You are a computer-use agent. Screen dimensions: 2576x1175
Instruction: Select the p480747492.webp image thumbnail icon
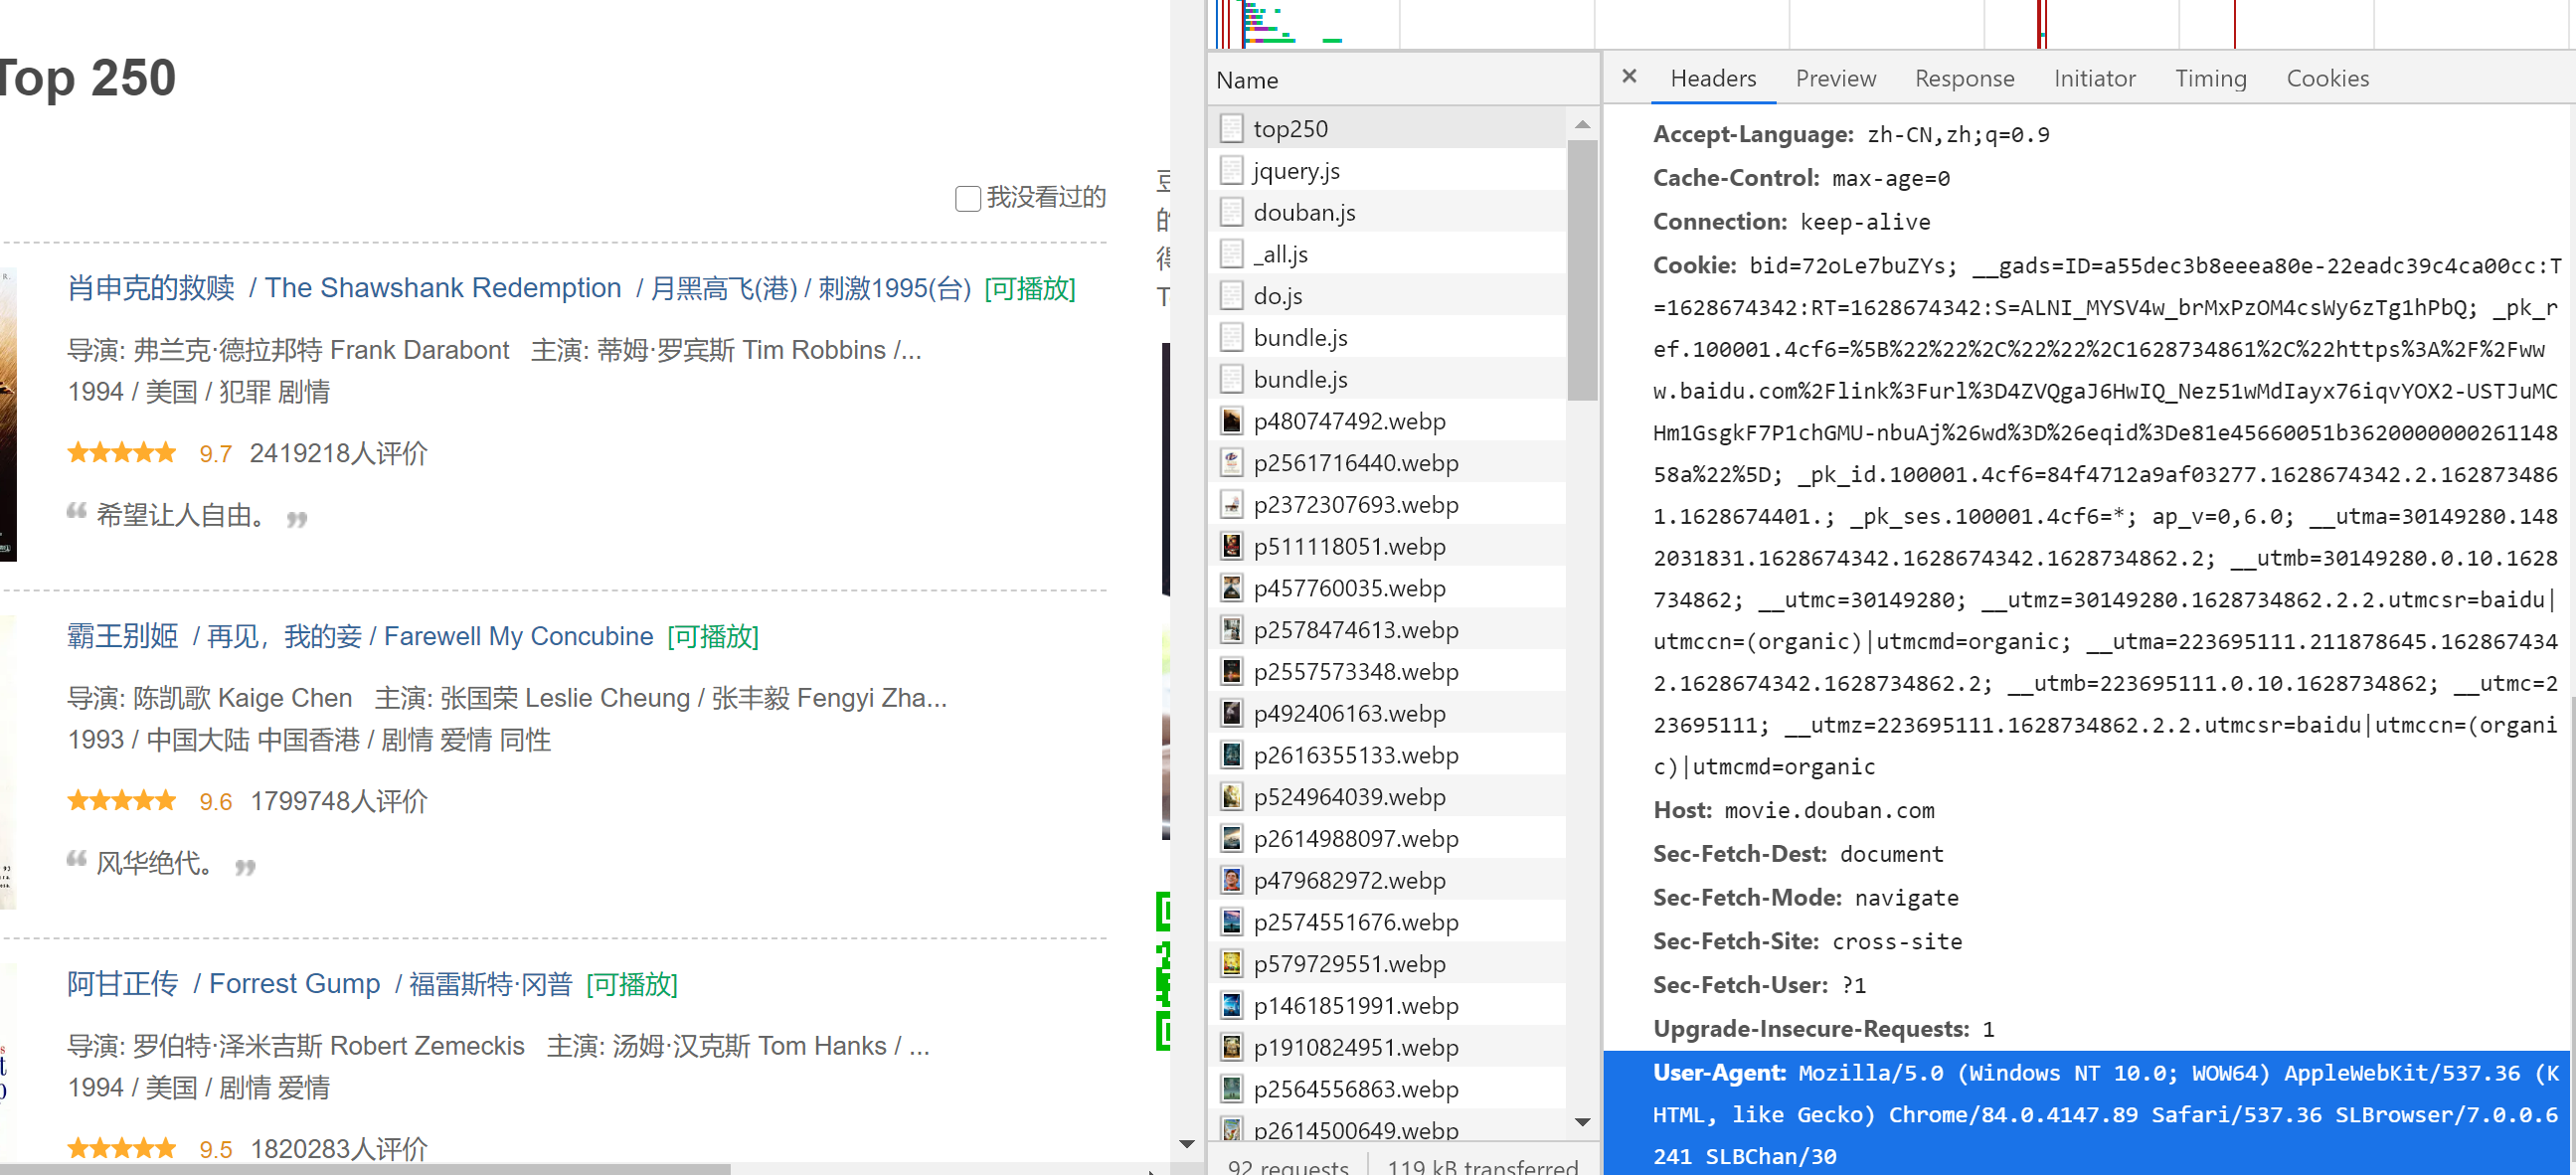(1231, 421)
